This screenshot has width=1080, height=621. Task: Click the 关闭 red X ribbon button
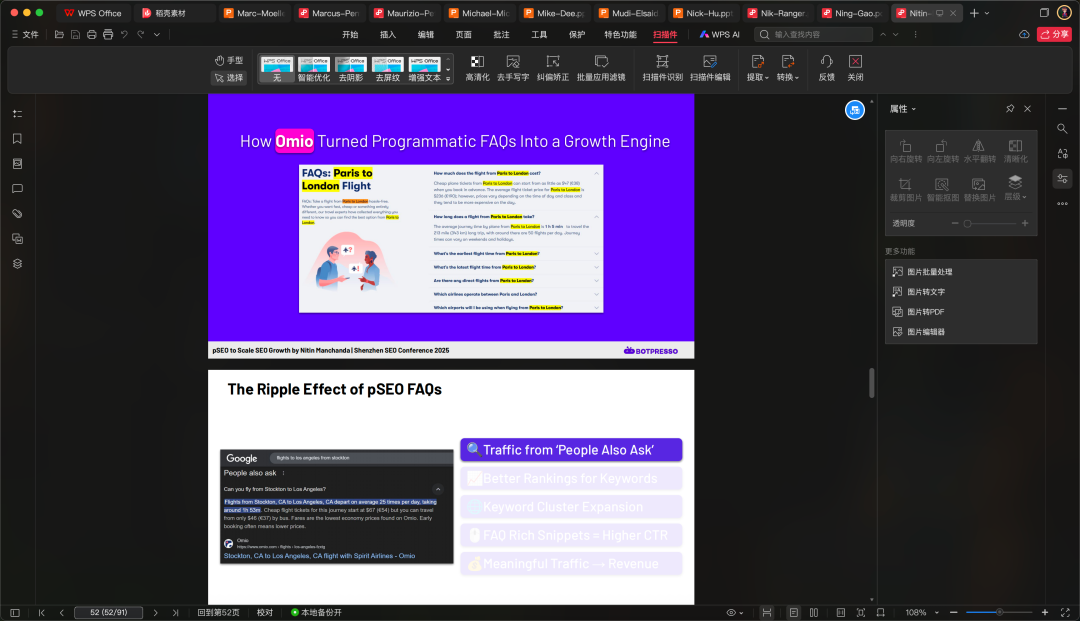855,69
